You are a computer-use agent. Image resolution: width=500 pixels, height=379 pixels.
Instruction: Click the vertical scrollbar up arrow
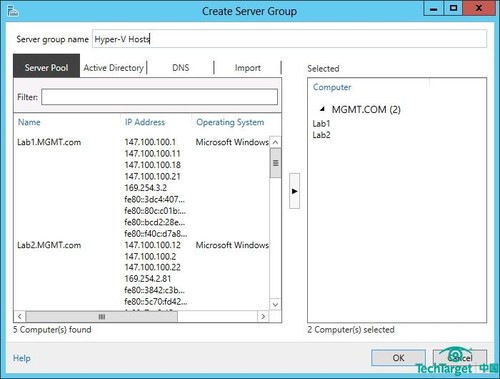pyautogui.click(x=275, y=142)
